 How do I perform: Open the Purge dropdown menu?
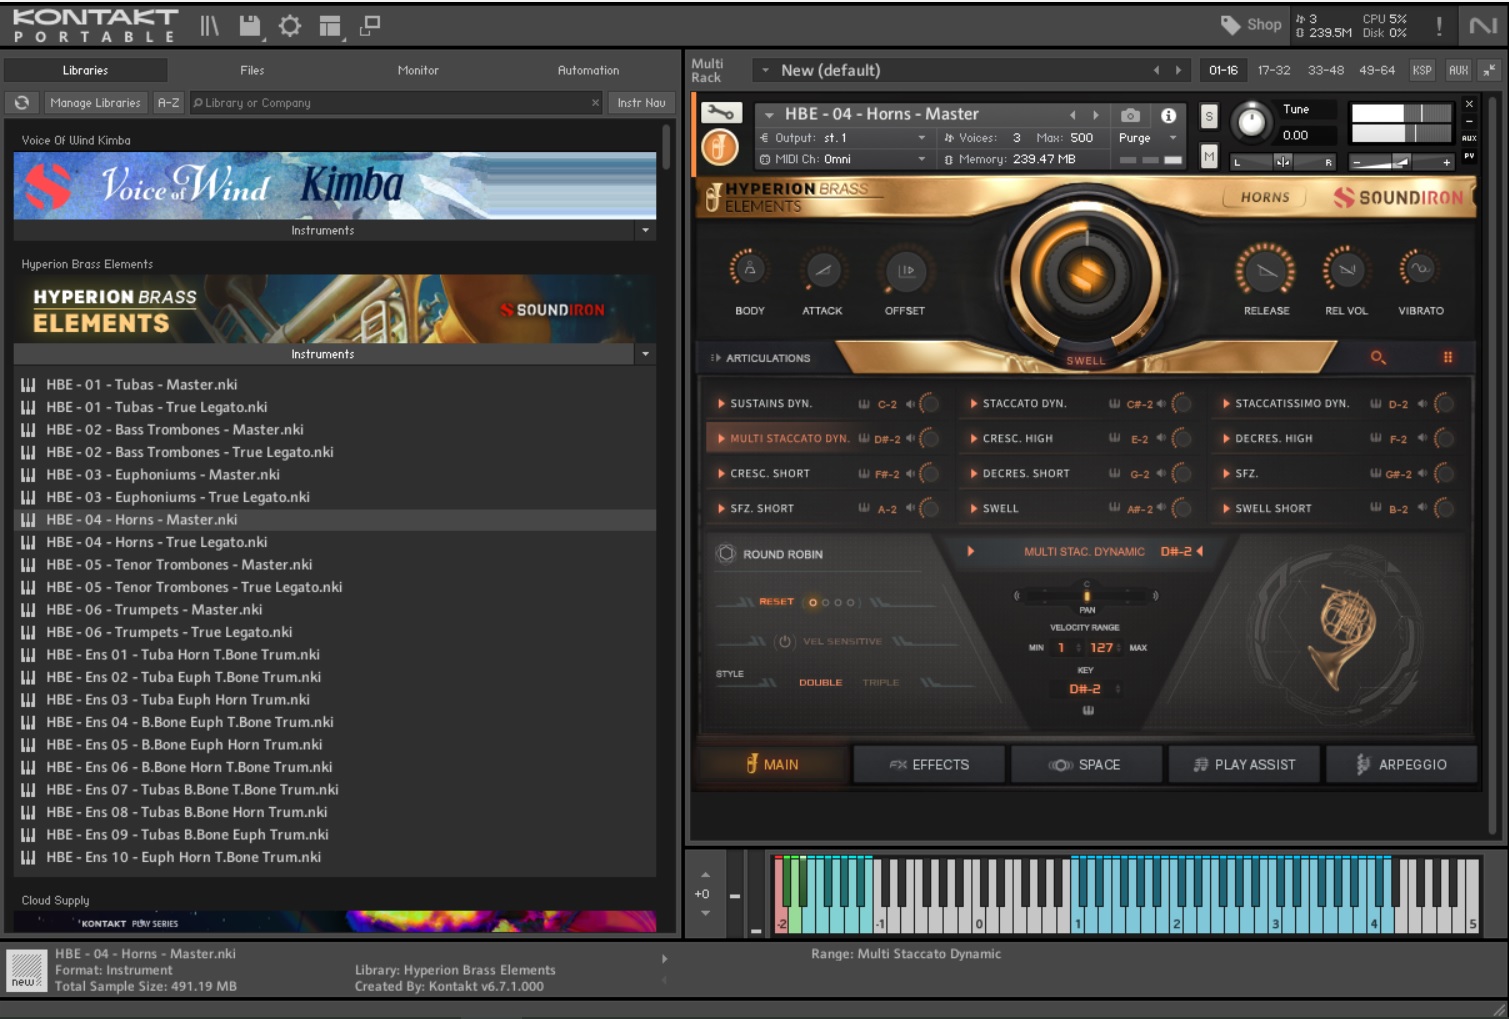1146,138
